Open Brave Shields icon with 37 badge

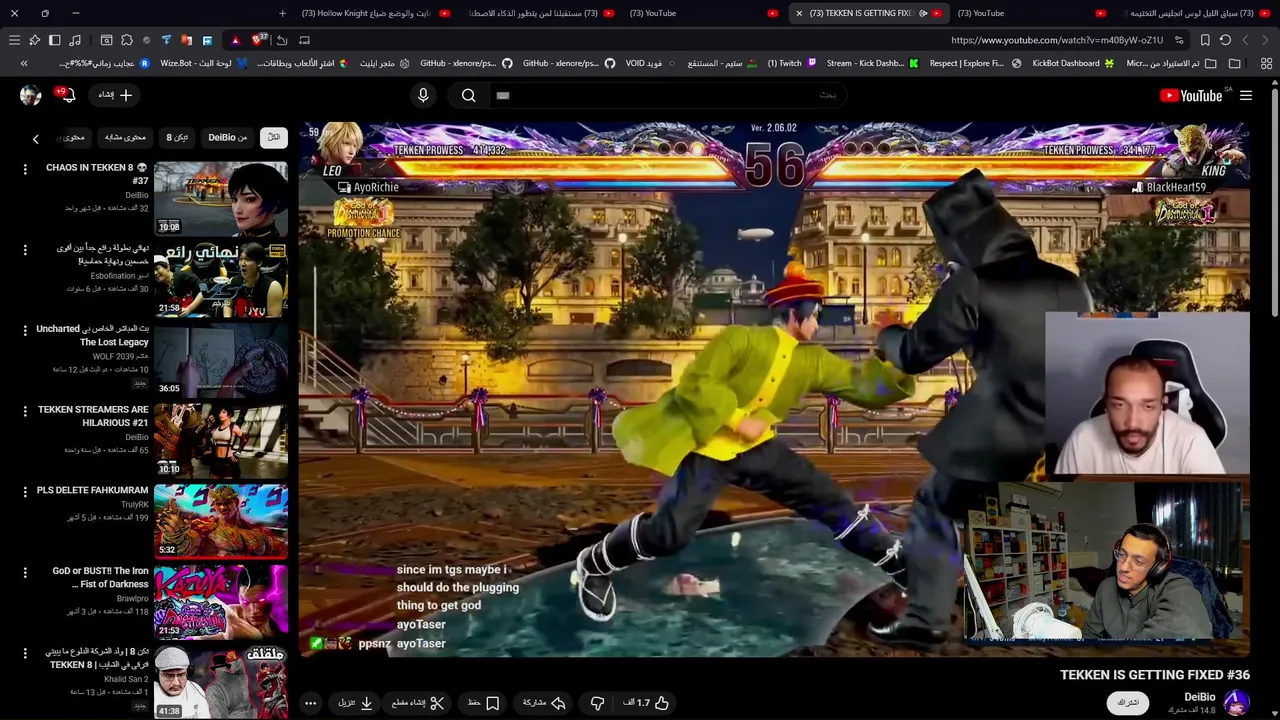[x=259, y=40]
